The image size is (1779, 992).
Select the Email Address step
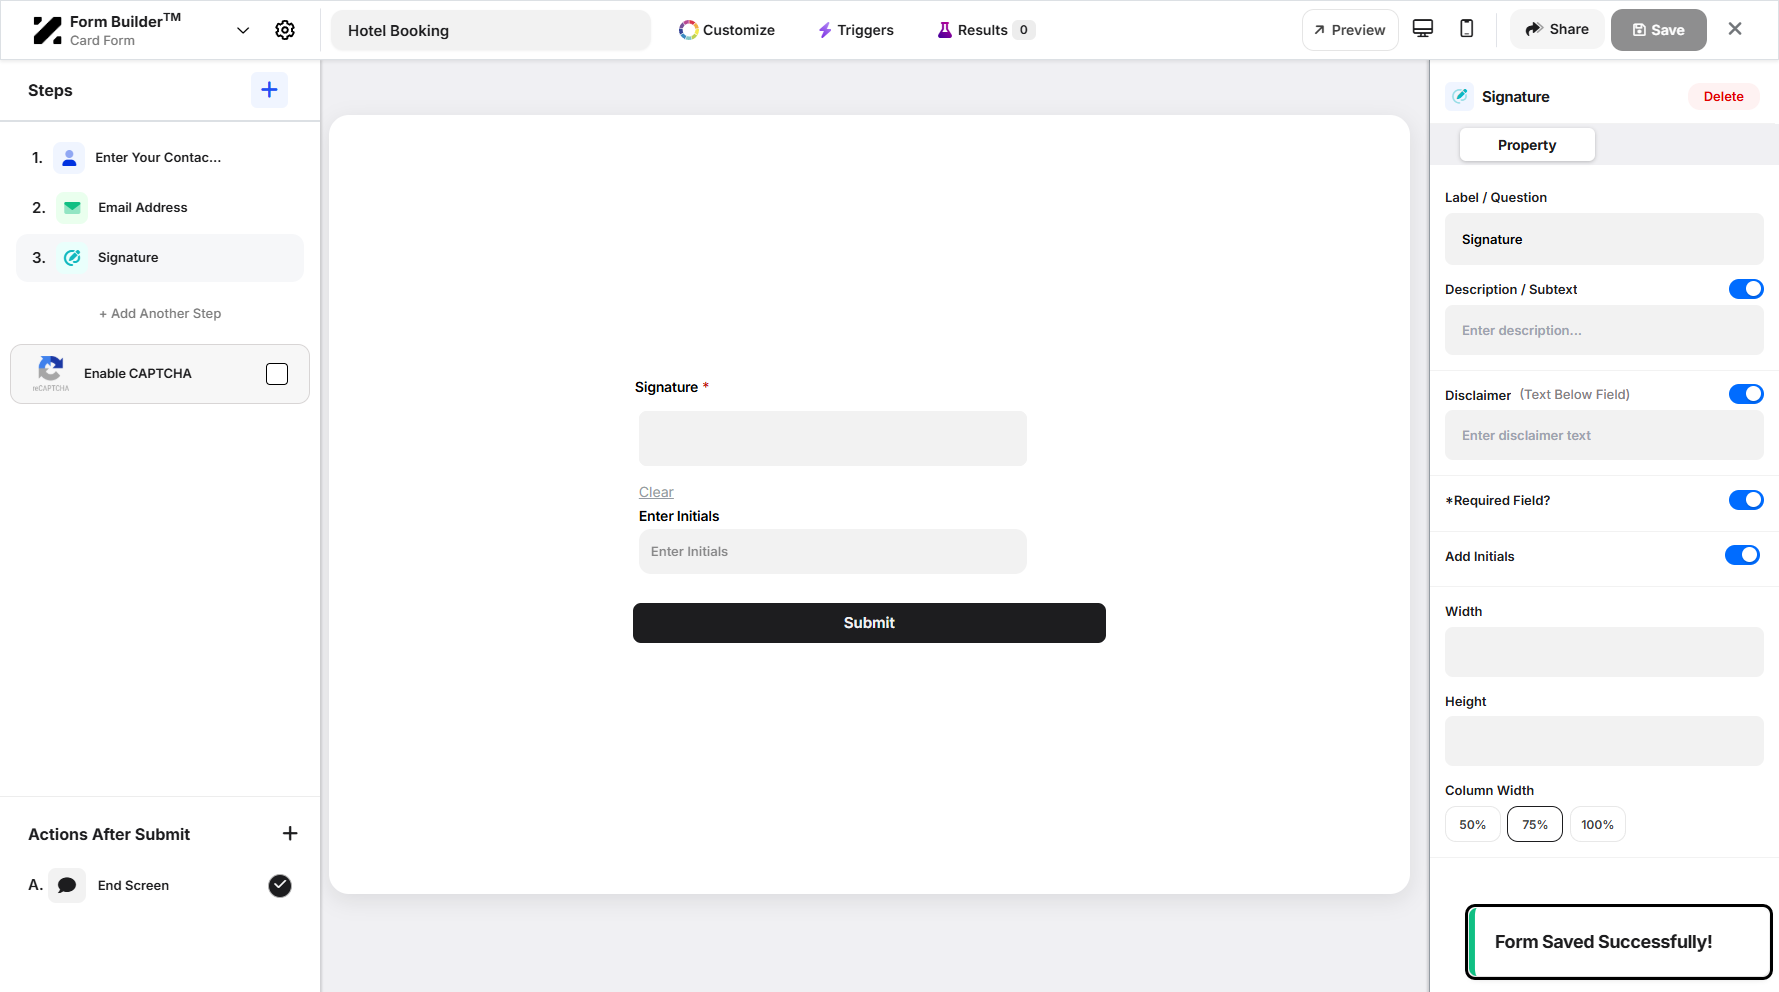point(160,208)
